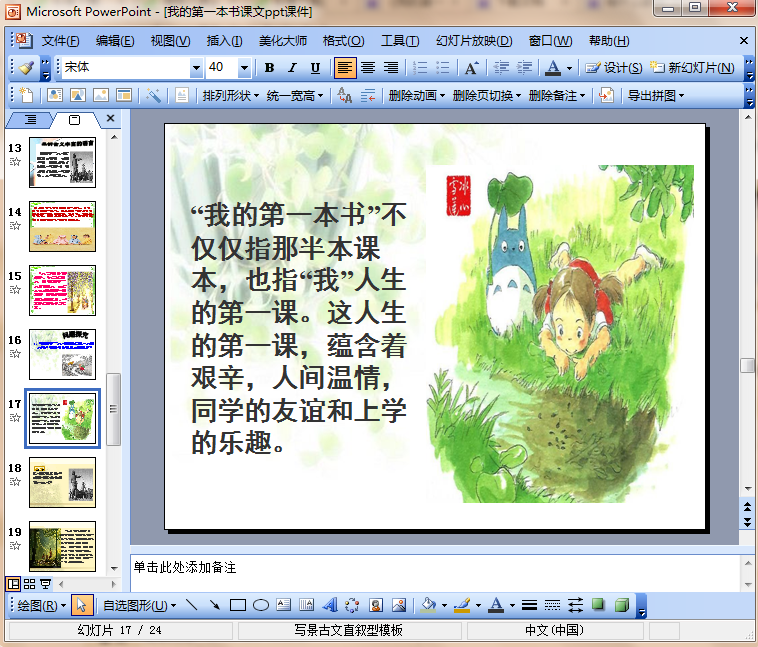Viewport: 758px width, 647px height.
Task: Select the Oval drawing tool
Action: 261,605
